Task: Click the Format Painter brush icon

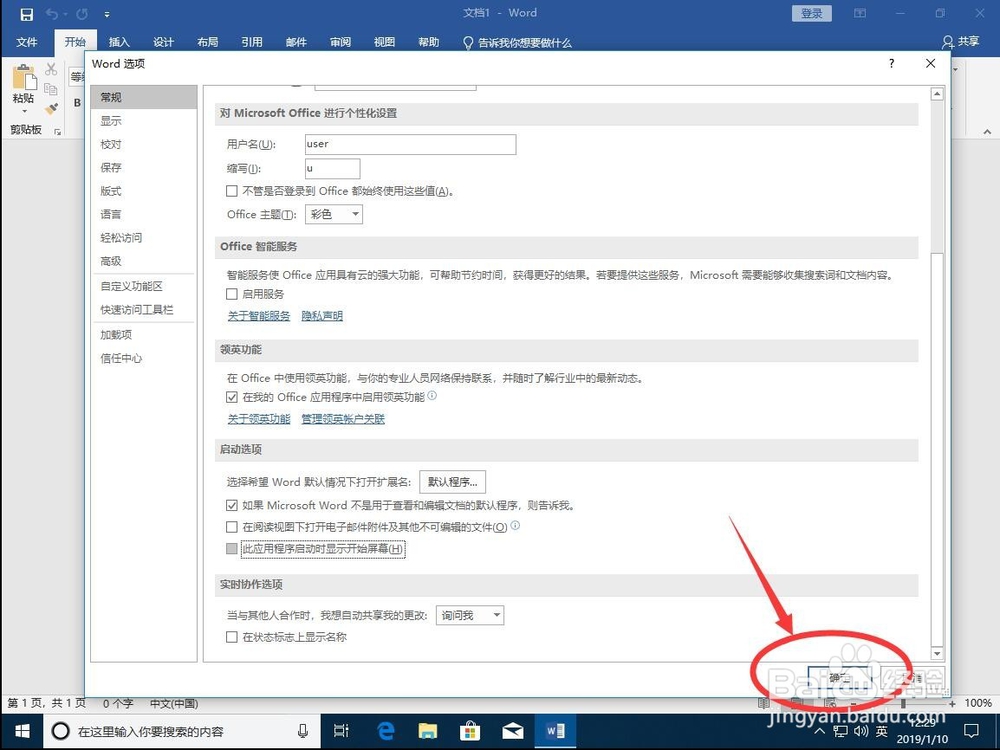Action: [51, 109]
